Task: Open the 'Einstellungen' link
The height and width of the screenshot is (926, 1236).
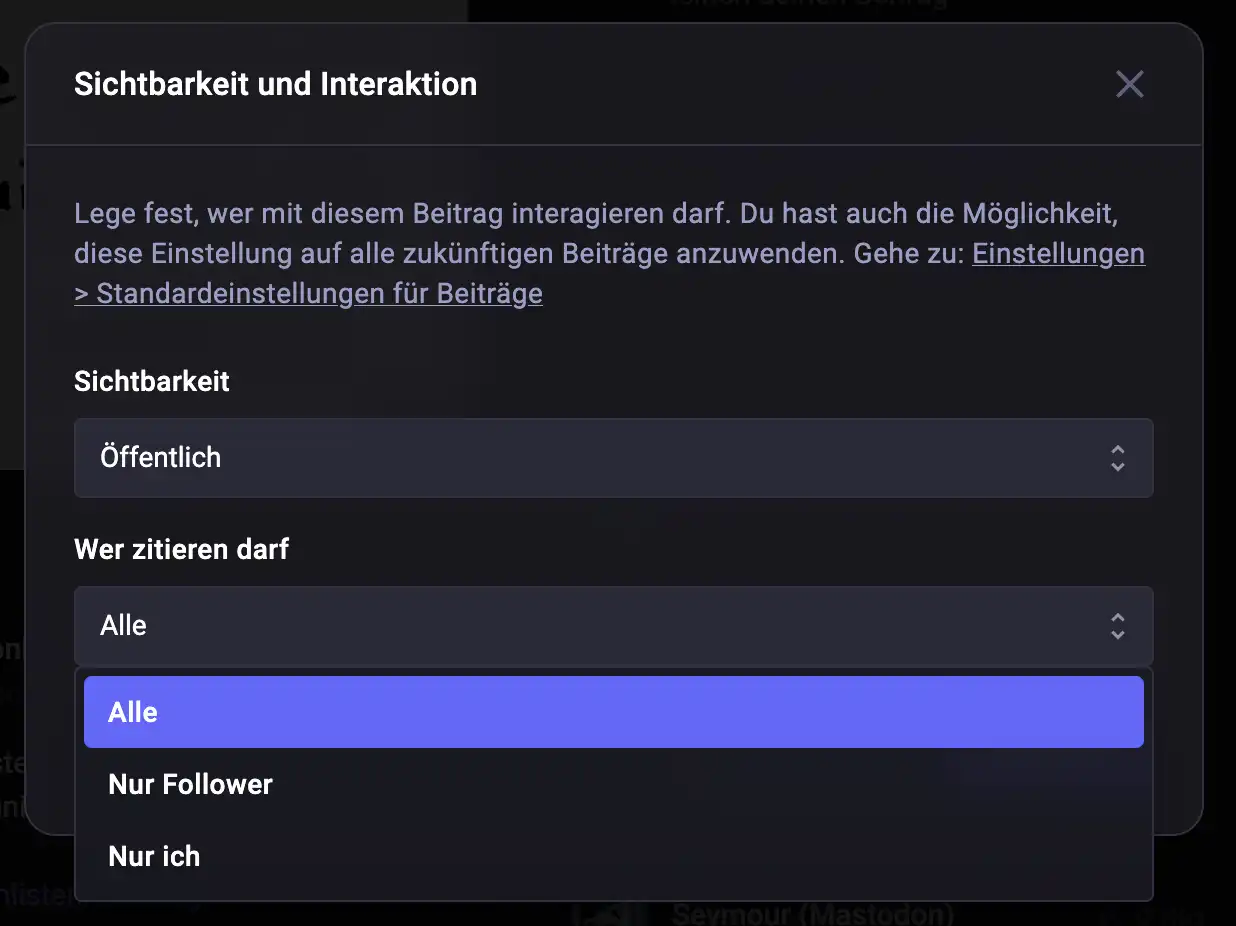Action: [x=1058, y=254]
